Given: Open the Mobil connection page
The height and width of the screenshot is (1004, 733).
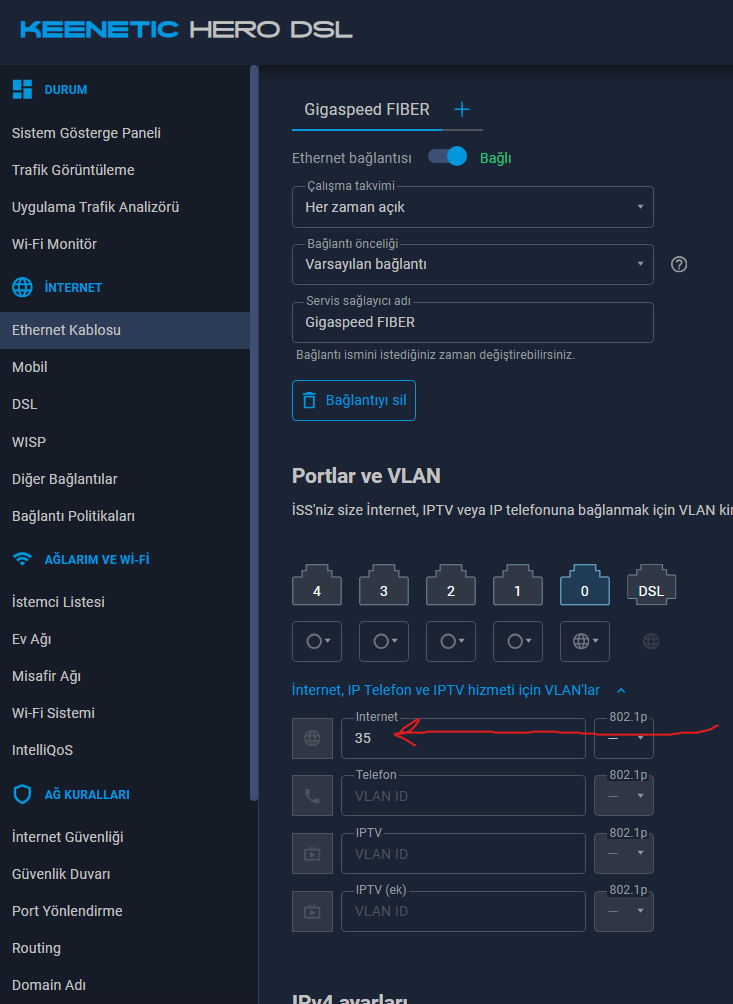Looking at the screenshot, I should pos(29,368).
